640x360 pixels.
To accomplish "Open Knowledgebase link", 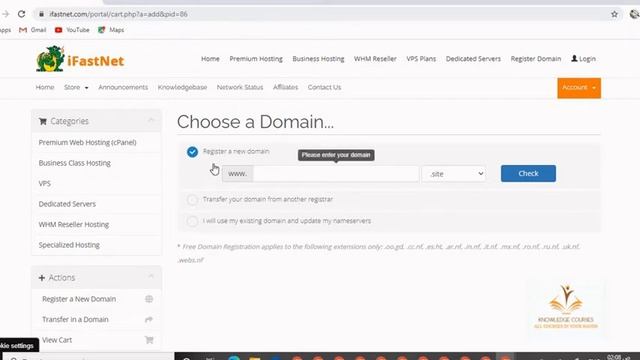I will coord(182,87).
